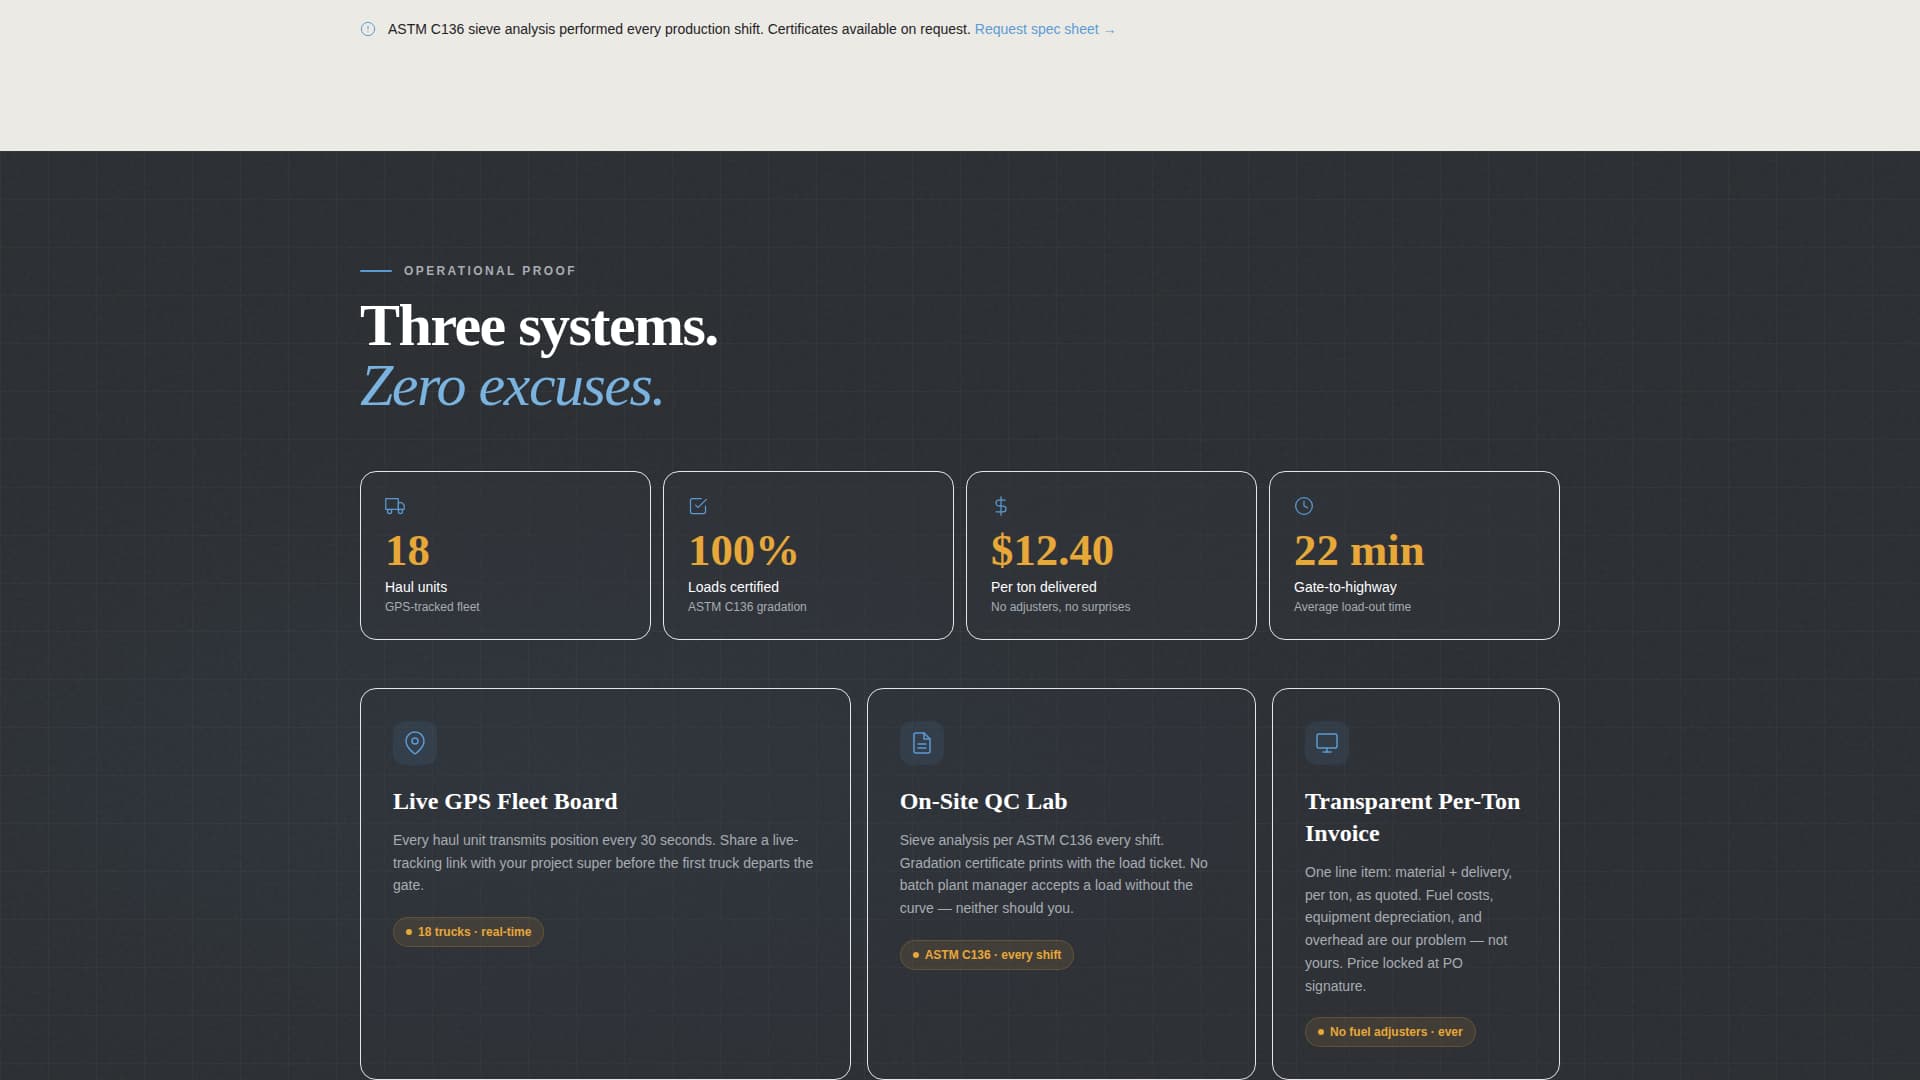Click the '18 trucks · real-time' badge
The width and height of the screenshot is (1920, 1080).
(468, 932)
